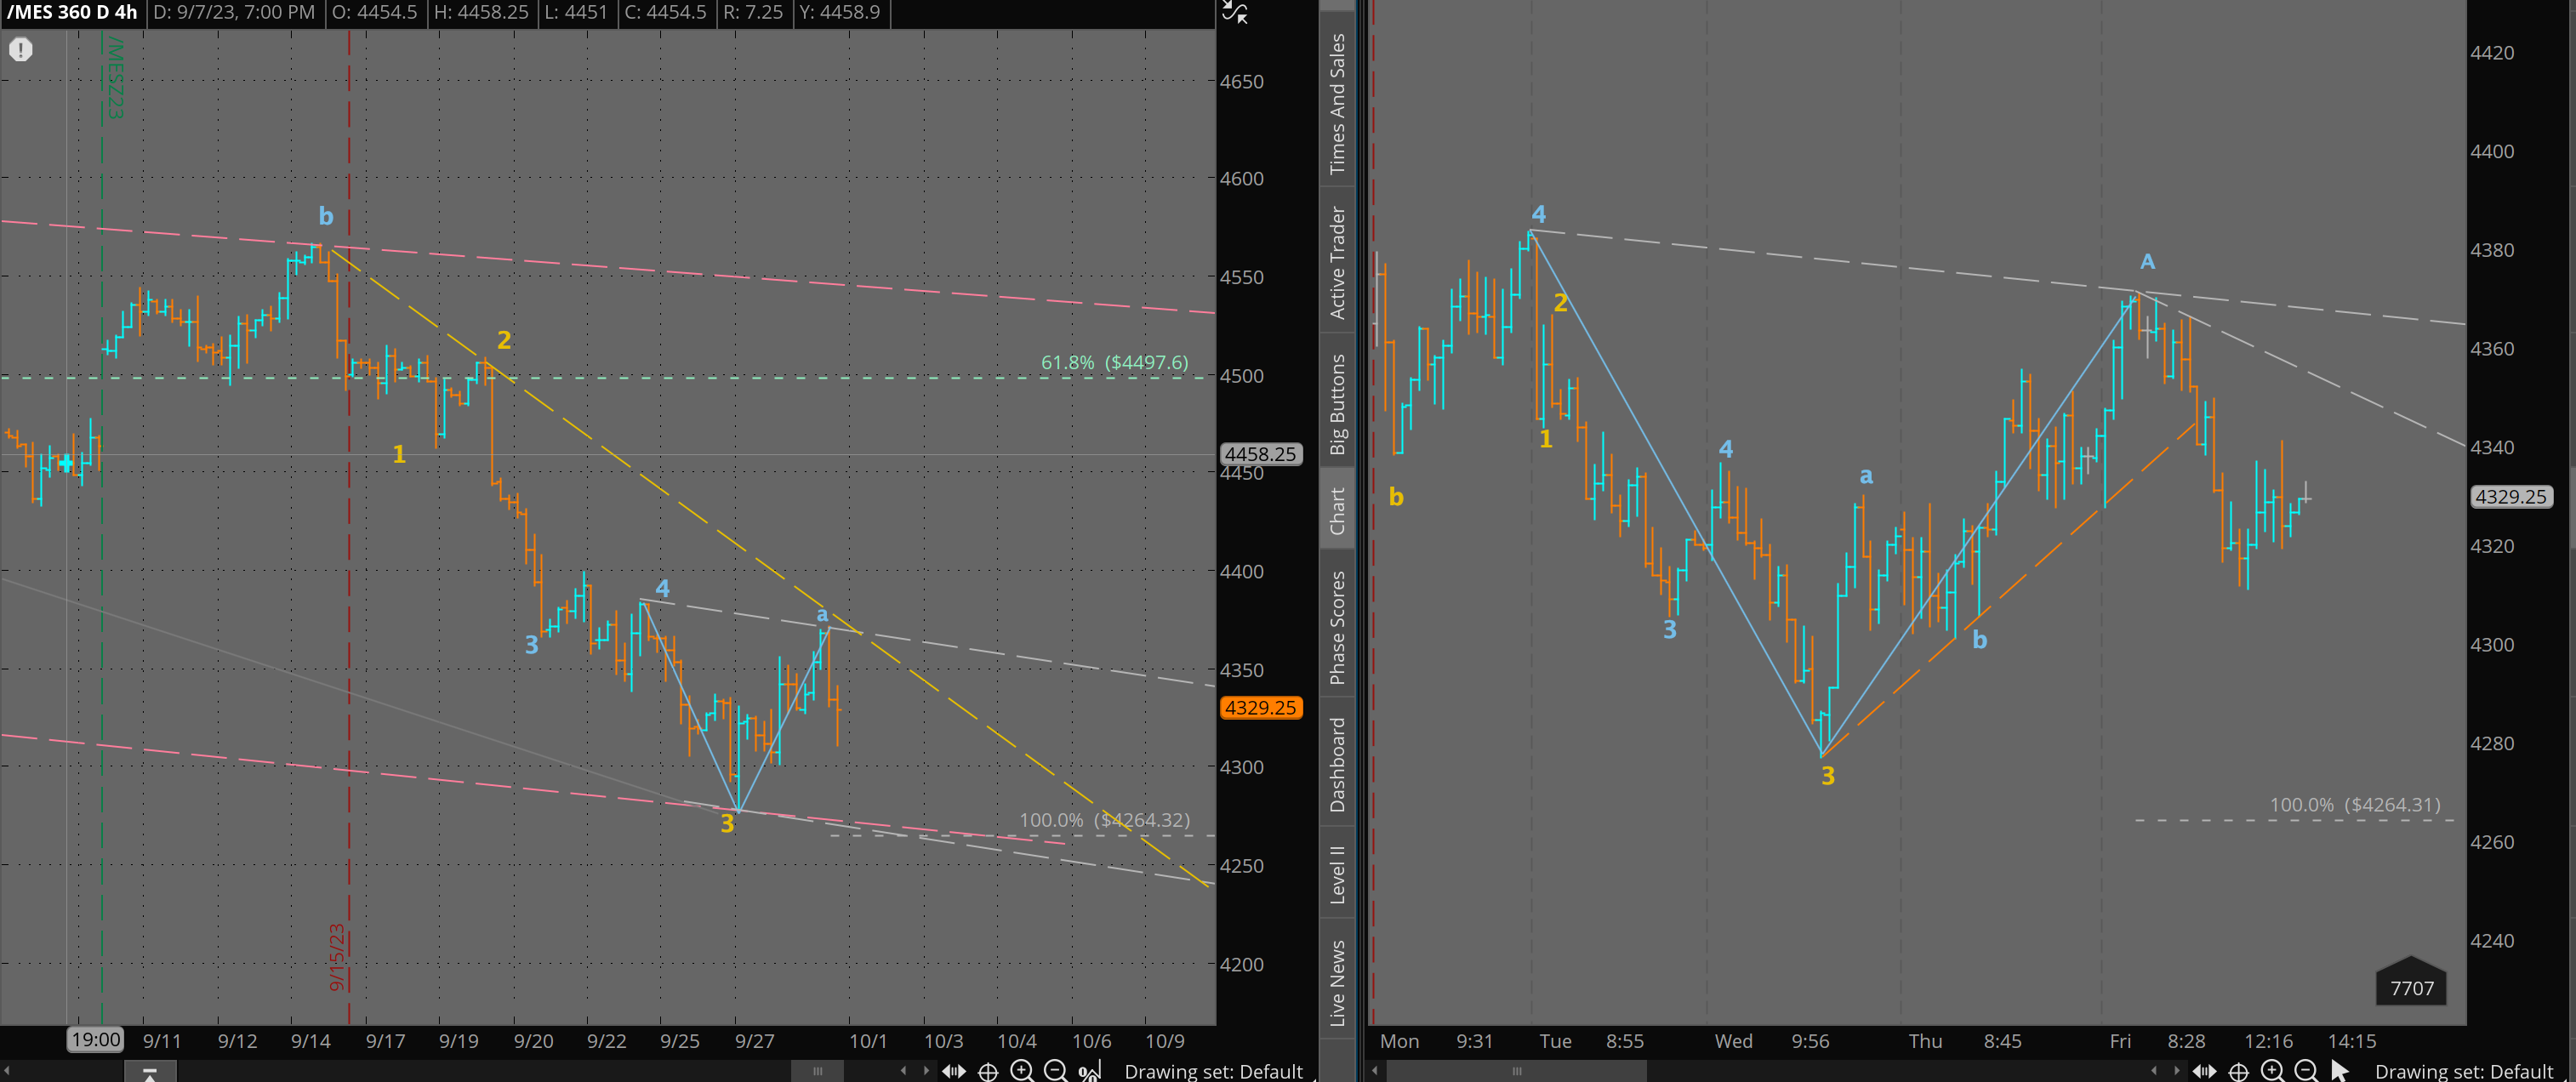Click the left chart scrollbar's left arrow
The width and height of the screenshot is (2576, 1082).
(x=6, y=1071)
